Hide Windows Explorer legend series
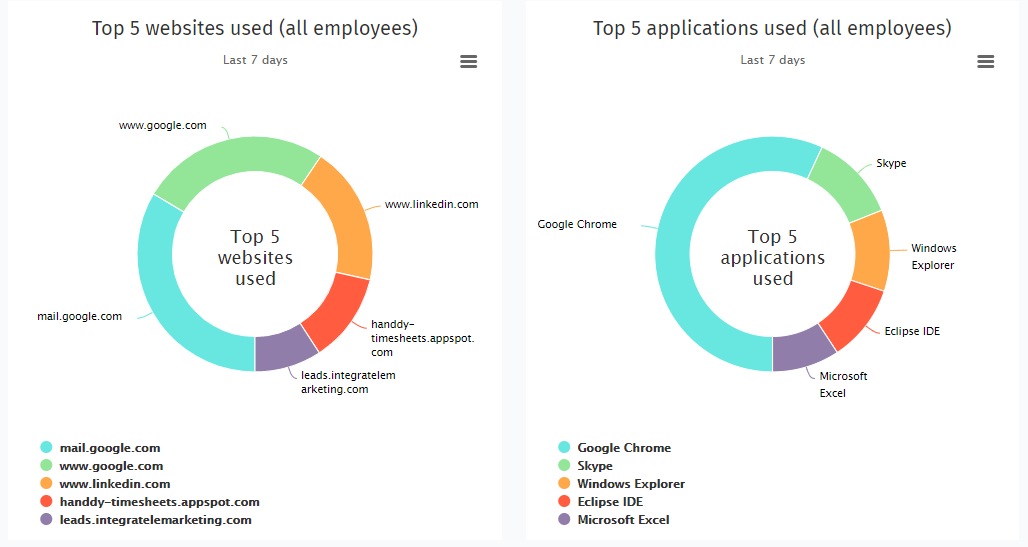 (x=631, y=484)
